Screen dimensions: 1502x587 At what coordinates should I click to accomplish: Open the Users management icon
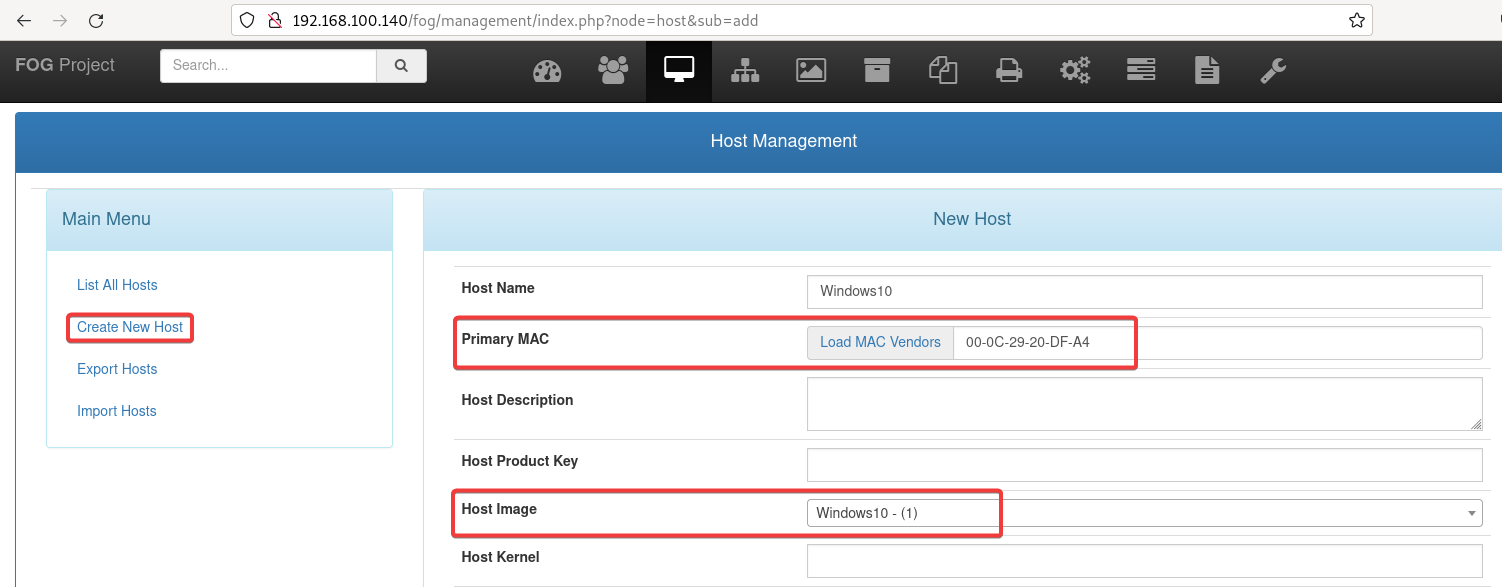coord(613,70)
